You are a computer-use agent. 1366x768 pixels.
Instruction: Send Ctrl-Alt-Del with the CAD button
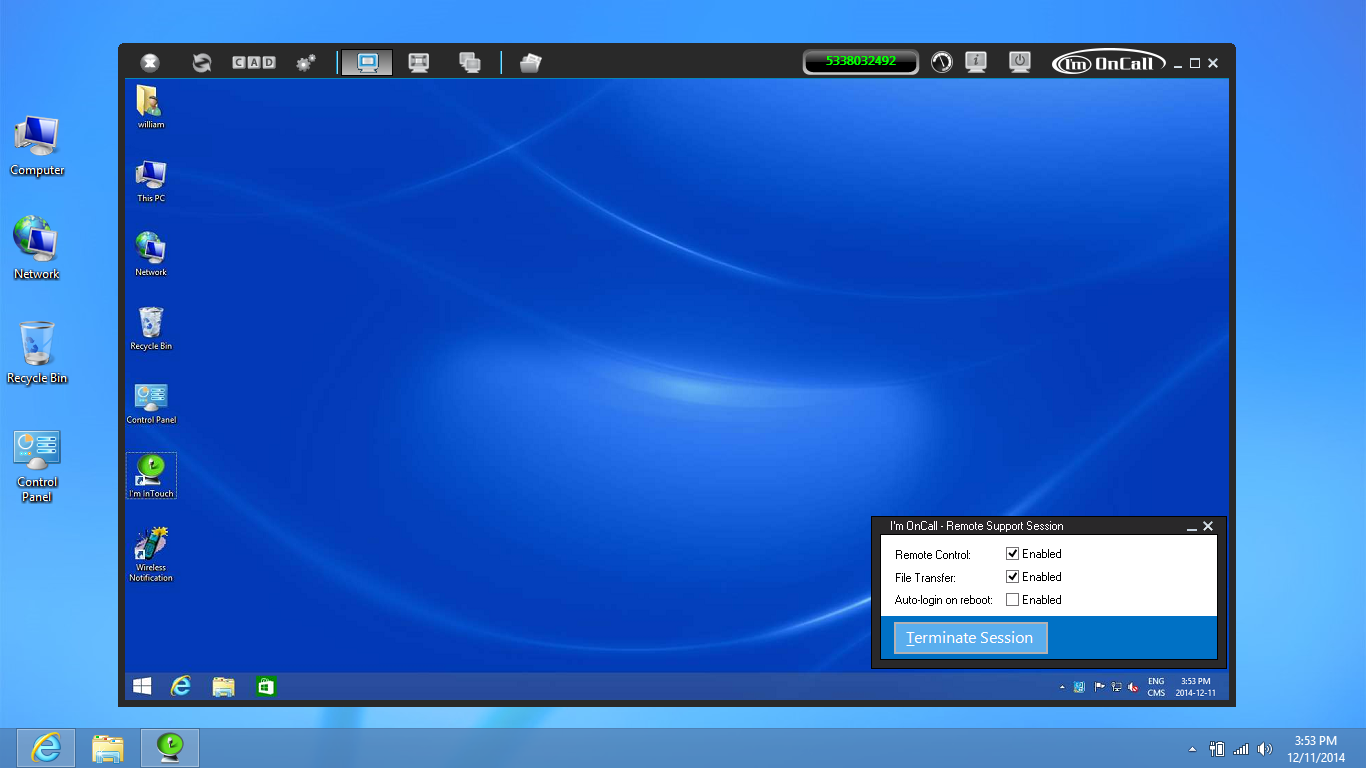pyautogui.click(x=254, y=63)
